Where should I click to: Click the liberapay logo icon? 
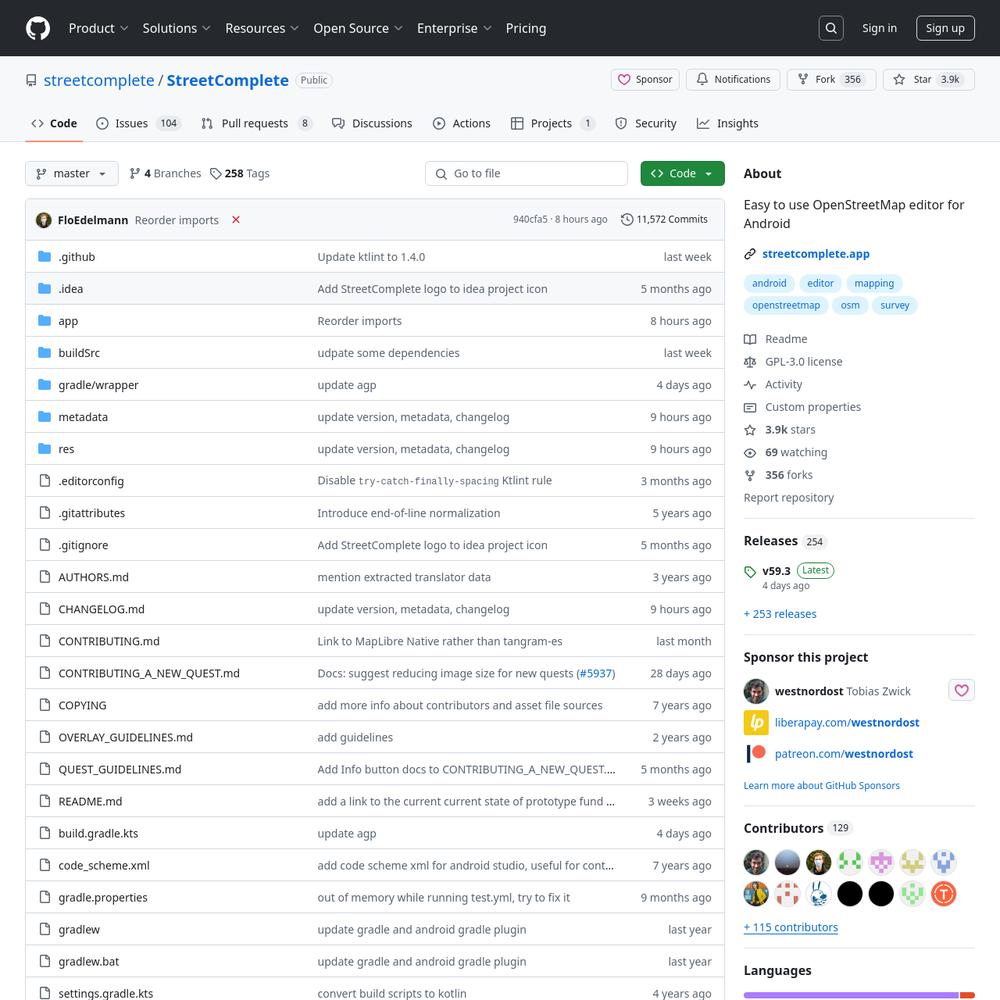click(x=756, y=723)
